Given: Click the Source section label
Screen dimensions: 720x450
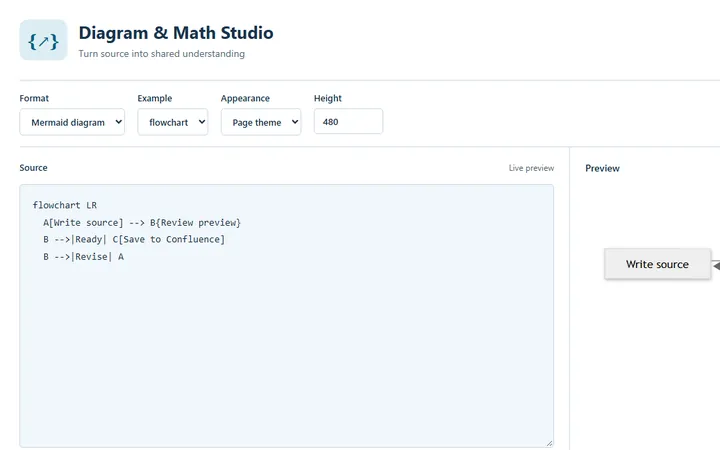Looking at the screenshot, I should (34, 168).
